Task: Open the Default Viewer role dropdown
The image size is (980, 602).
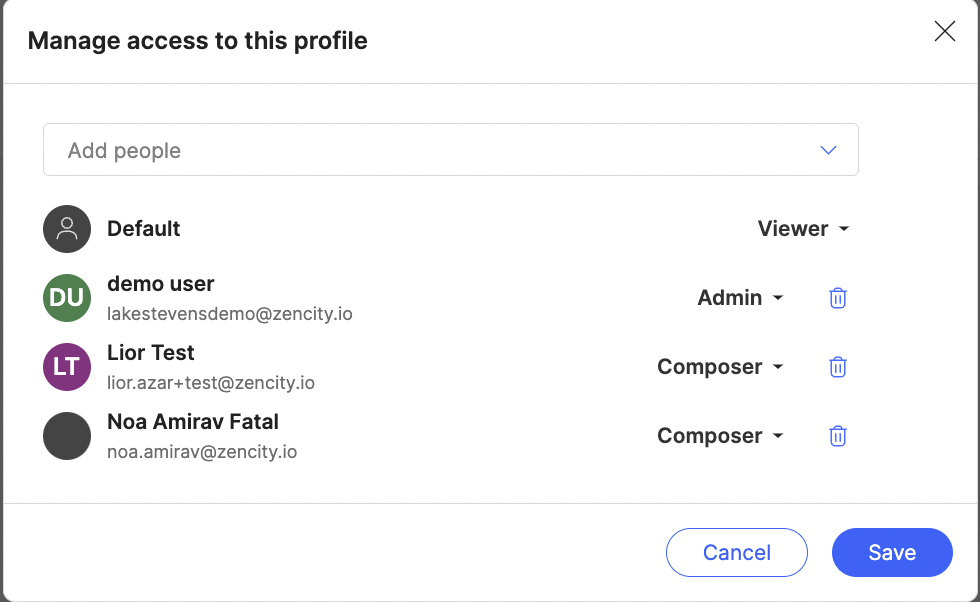Action: point(803,229)
